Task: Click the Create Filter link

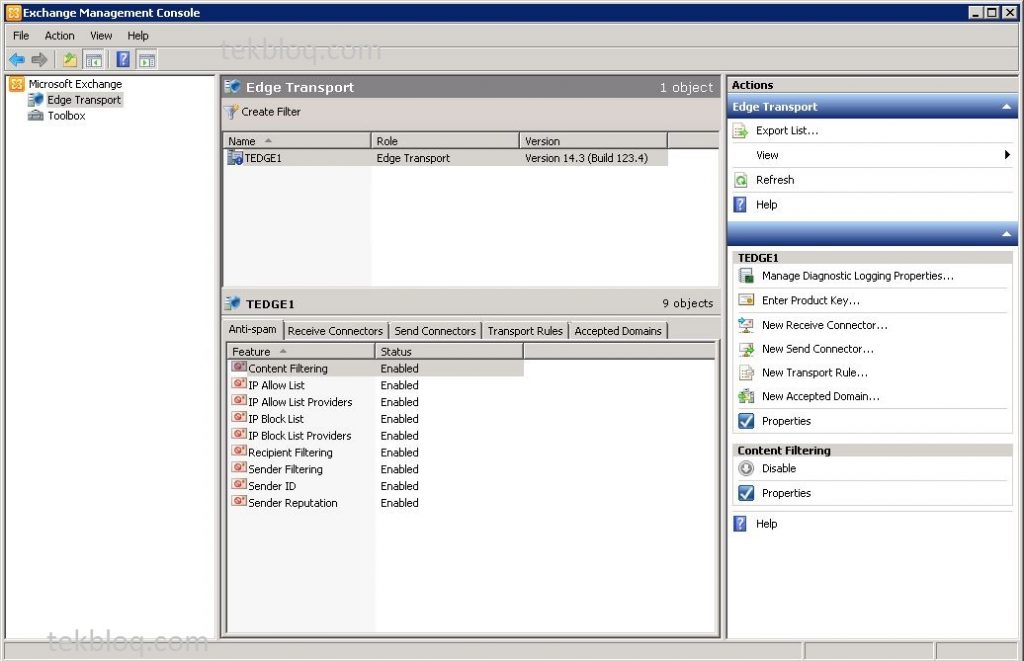Action: (x=271, y=112)
